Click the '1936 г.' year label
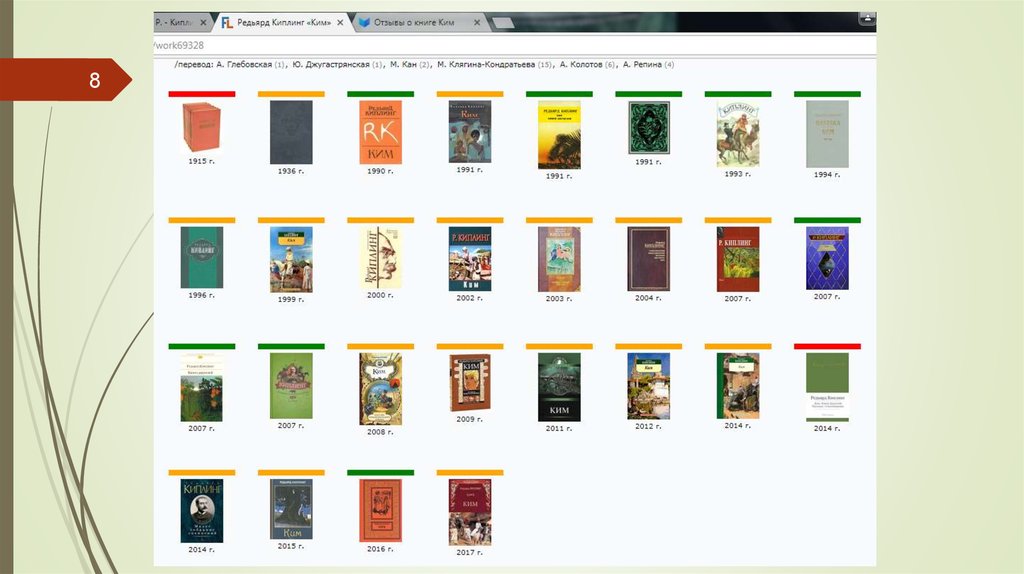Image resolution: width=1024 pixels, height=574 pixels. pyautogui.click(x=291, y=171)
